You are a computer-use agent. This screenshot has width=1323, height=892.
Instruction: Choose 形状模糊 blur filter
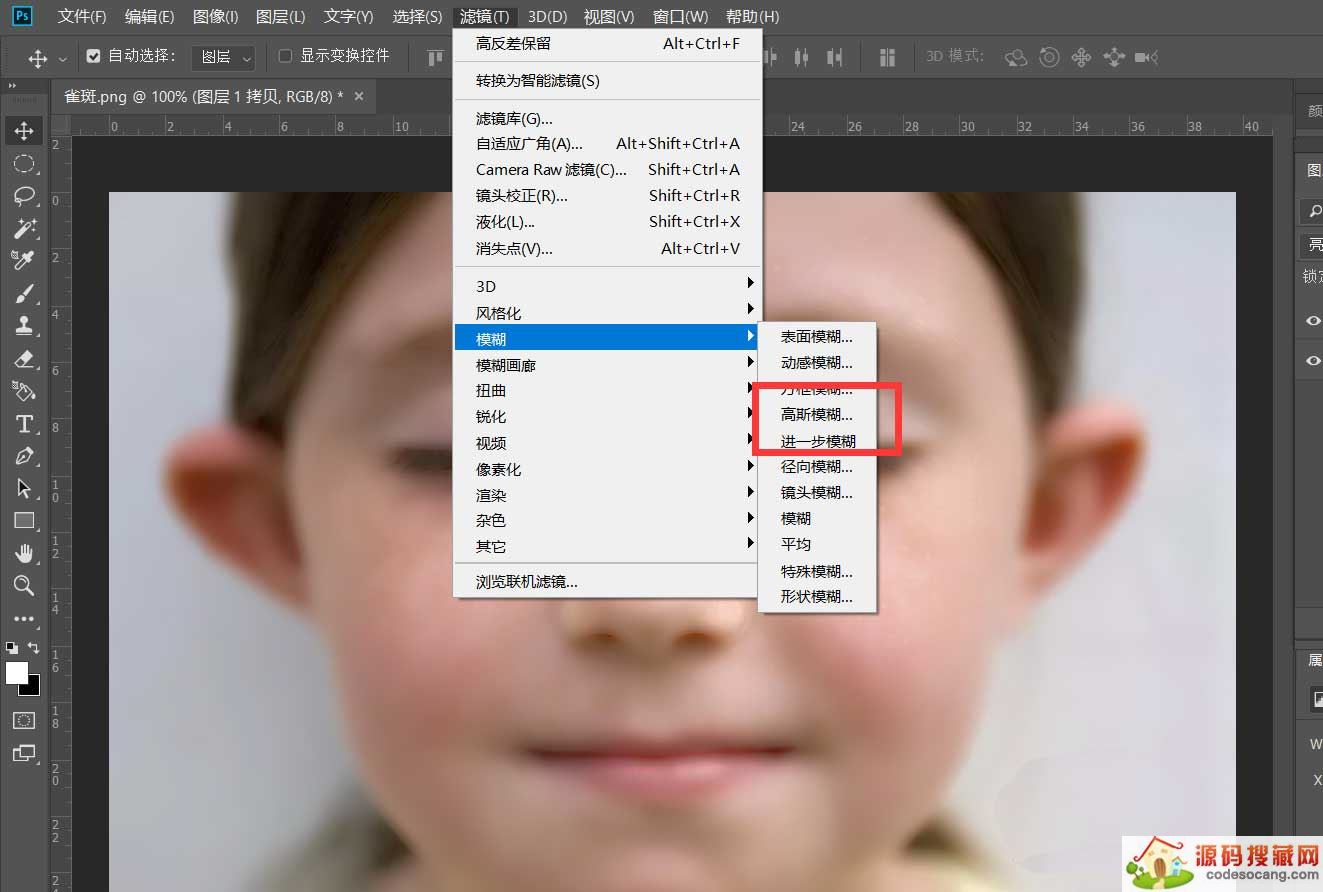pyautogui.click(x=817, y=597)
